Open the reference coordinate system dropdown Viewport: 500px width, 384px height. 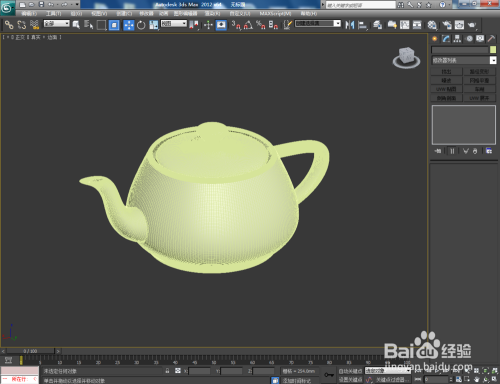174,24
